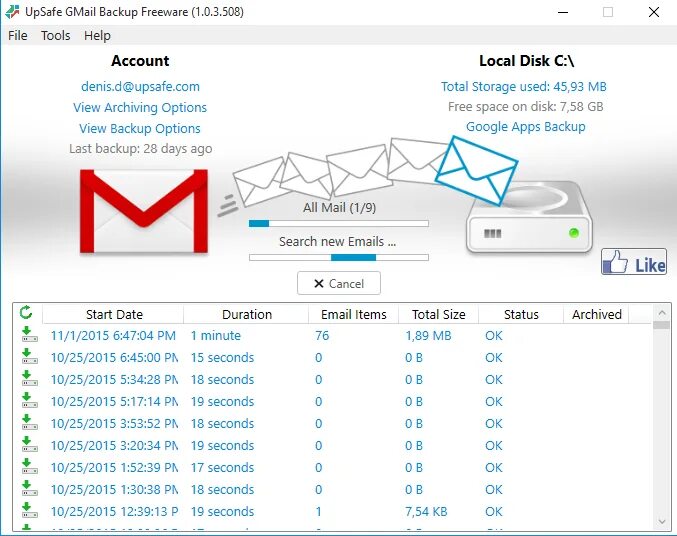Click 'Free space on disk: 7,58 GB' text
The width and height of the screenshot is (677, 536).
coord(525,107)
